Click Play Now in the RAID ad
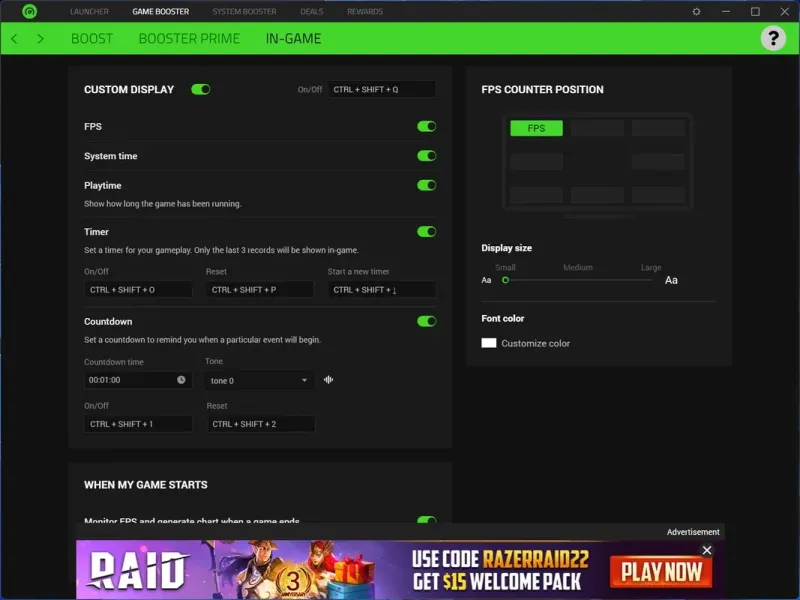The width and height of the screenshot is (800, 600). (x=661, y=572)
